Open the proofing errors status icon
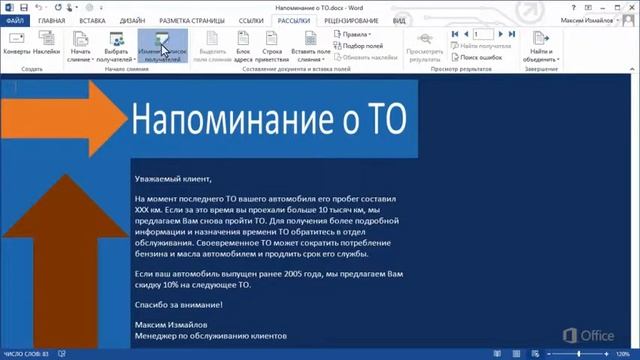Viewport: 640px width, 360px height. pos(62,354)
